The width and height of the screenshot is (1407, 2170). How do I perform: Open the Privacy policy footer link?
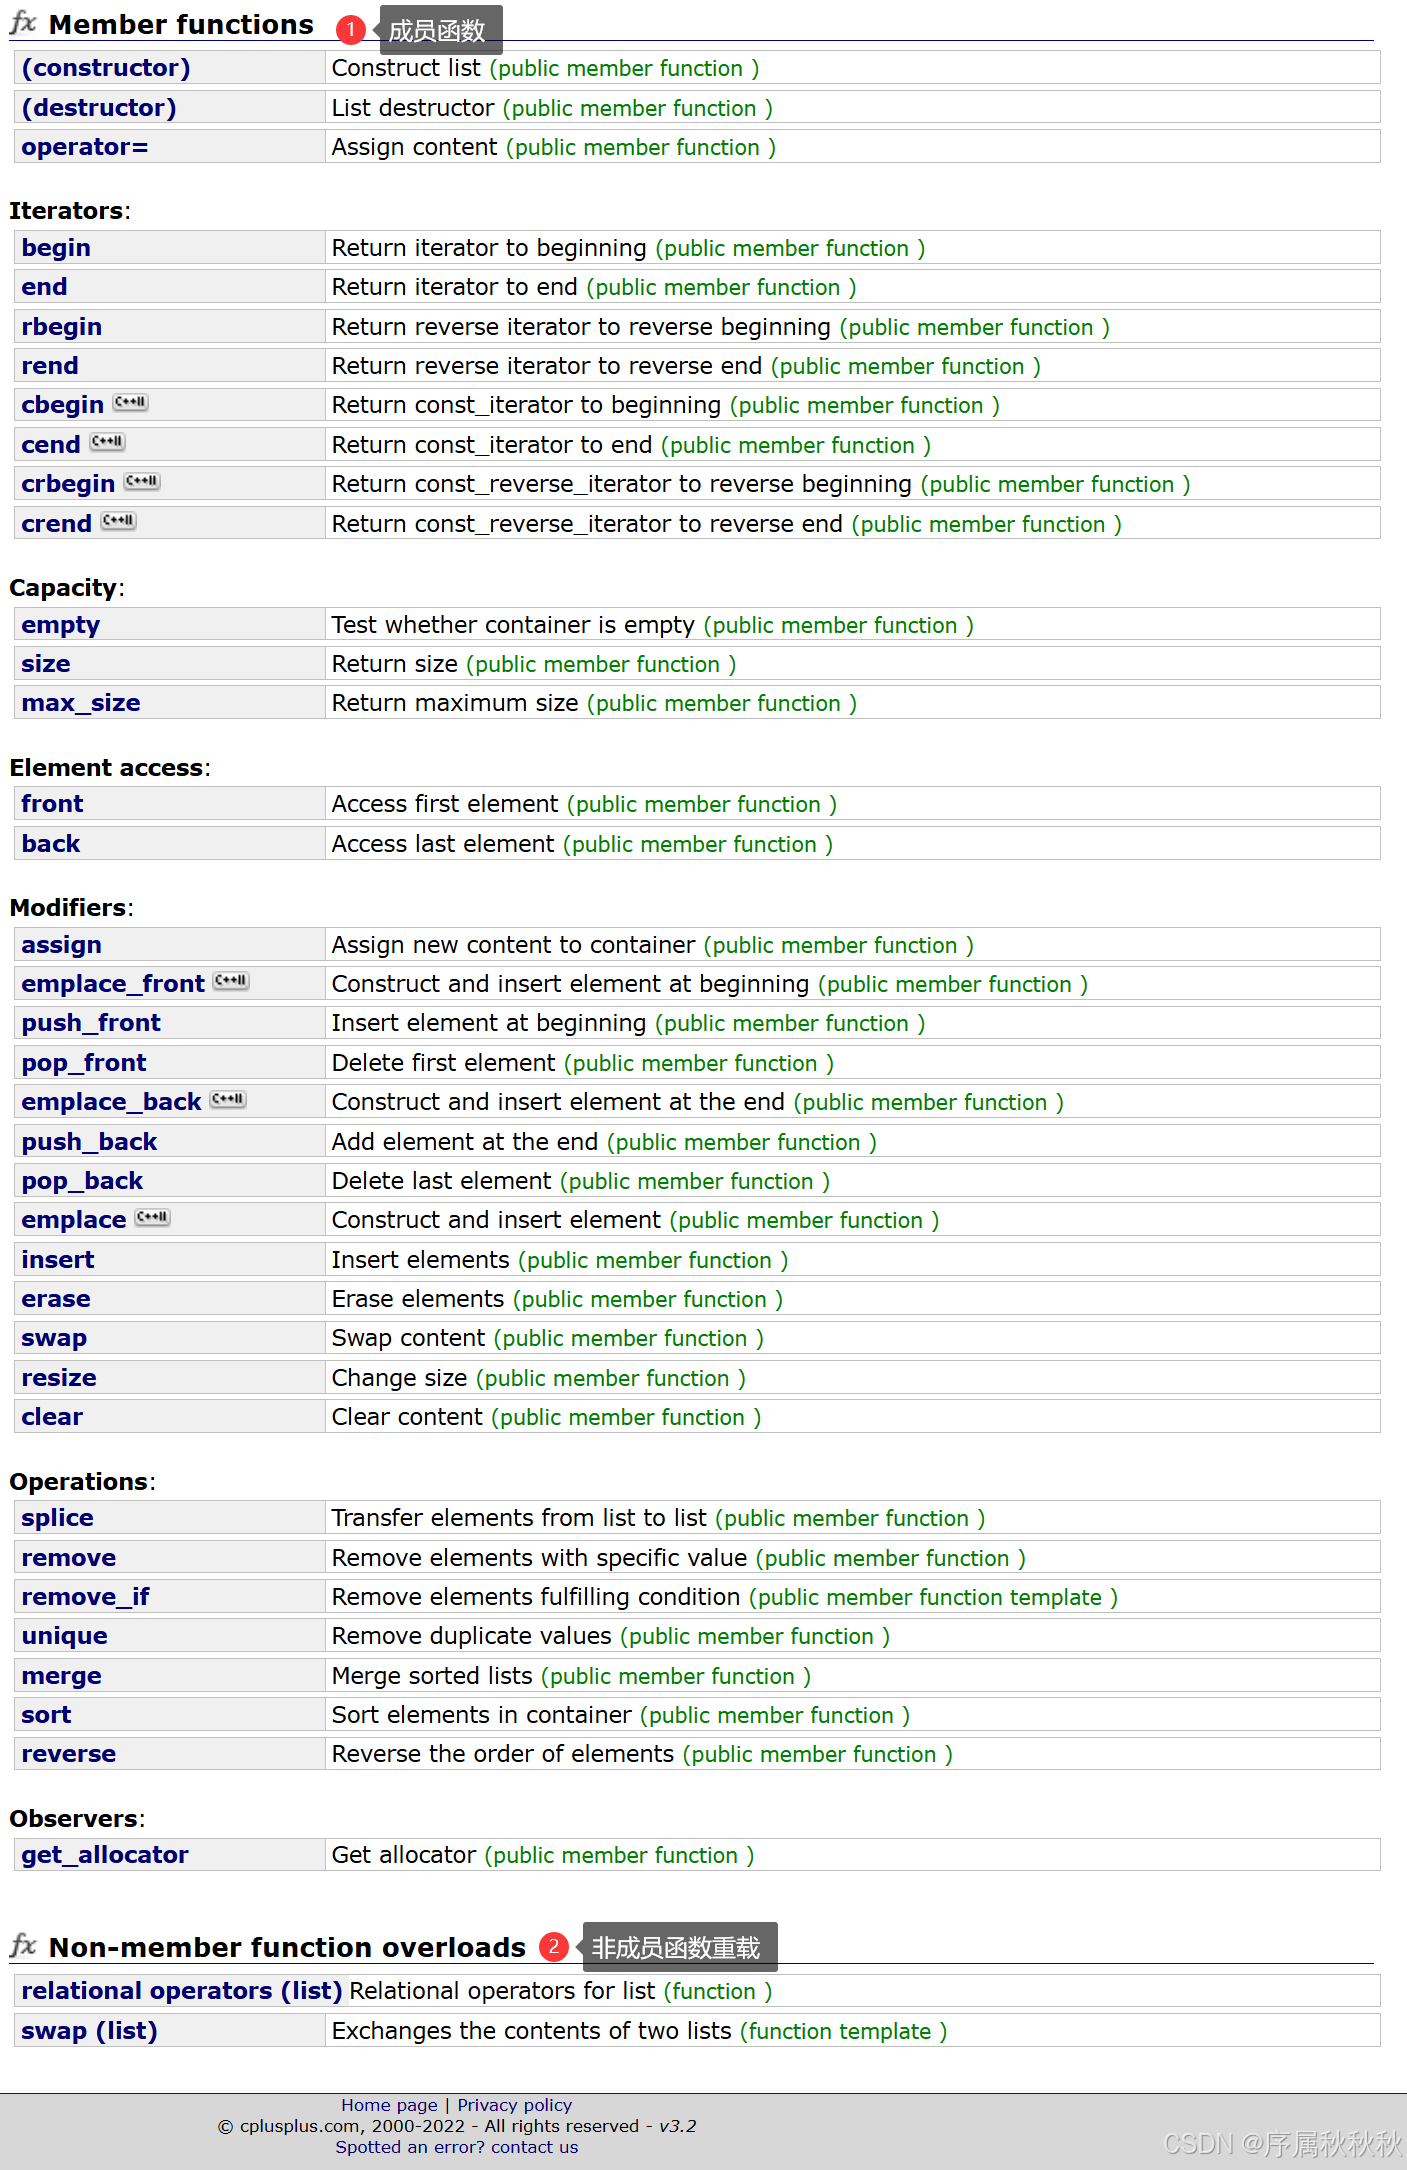[x=514, y=2105]
